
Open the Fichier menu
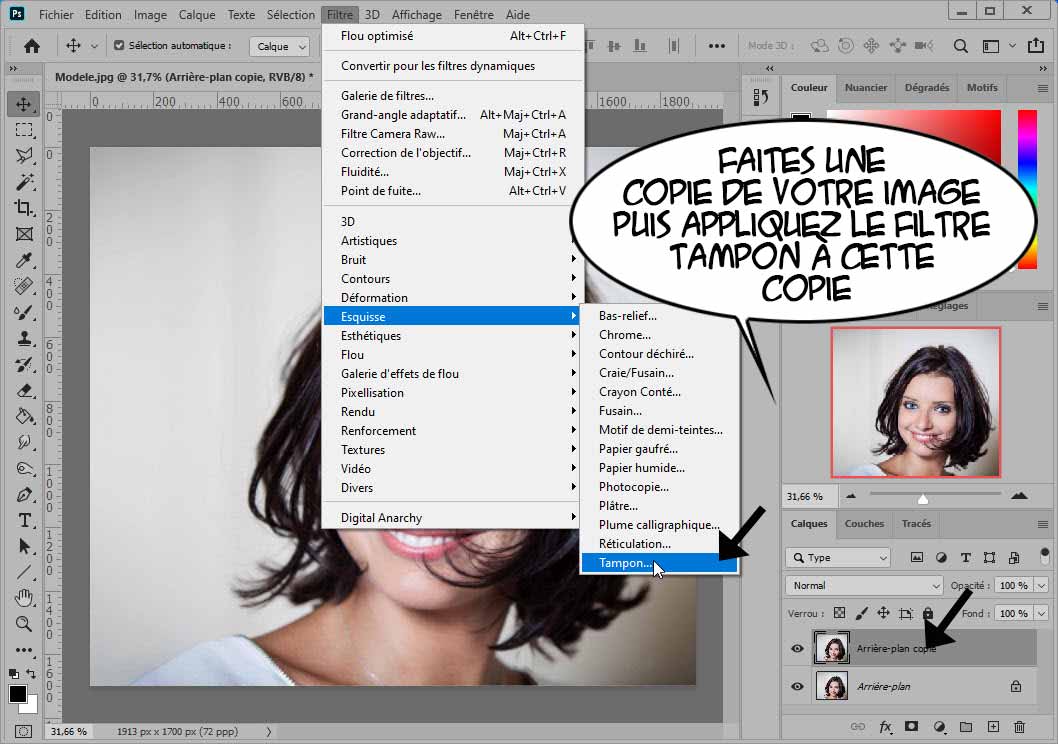pyautogui.click(x=56, y=14)
